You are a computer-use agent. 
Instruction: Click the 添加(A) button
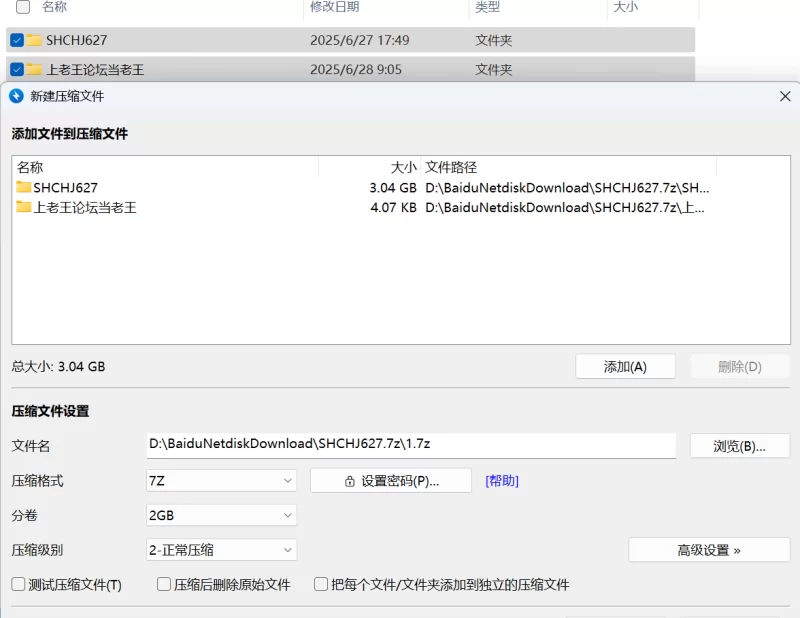pos(626,366)
